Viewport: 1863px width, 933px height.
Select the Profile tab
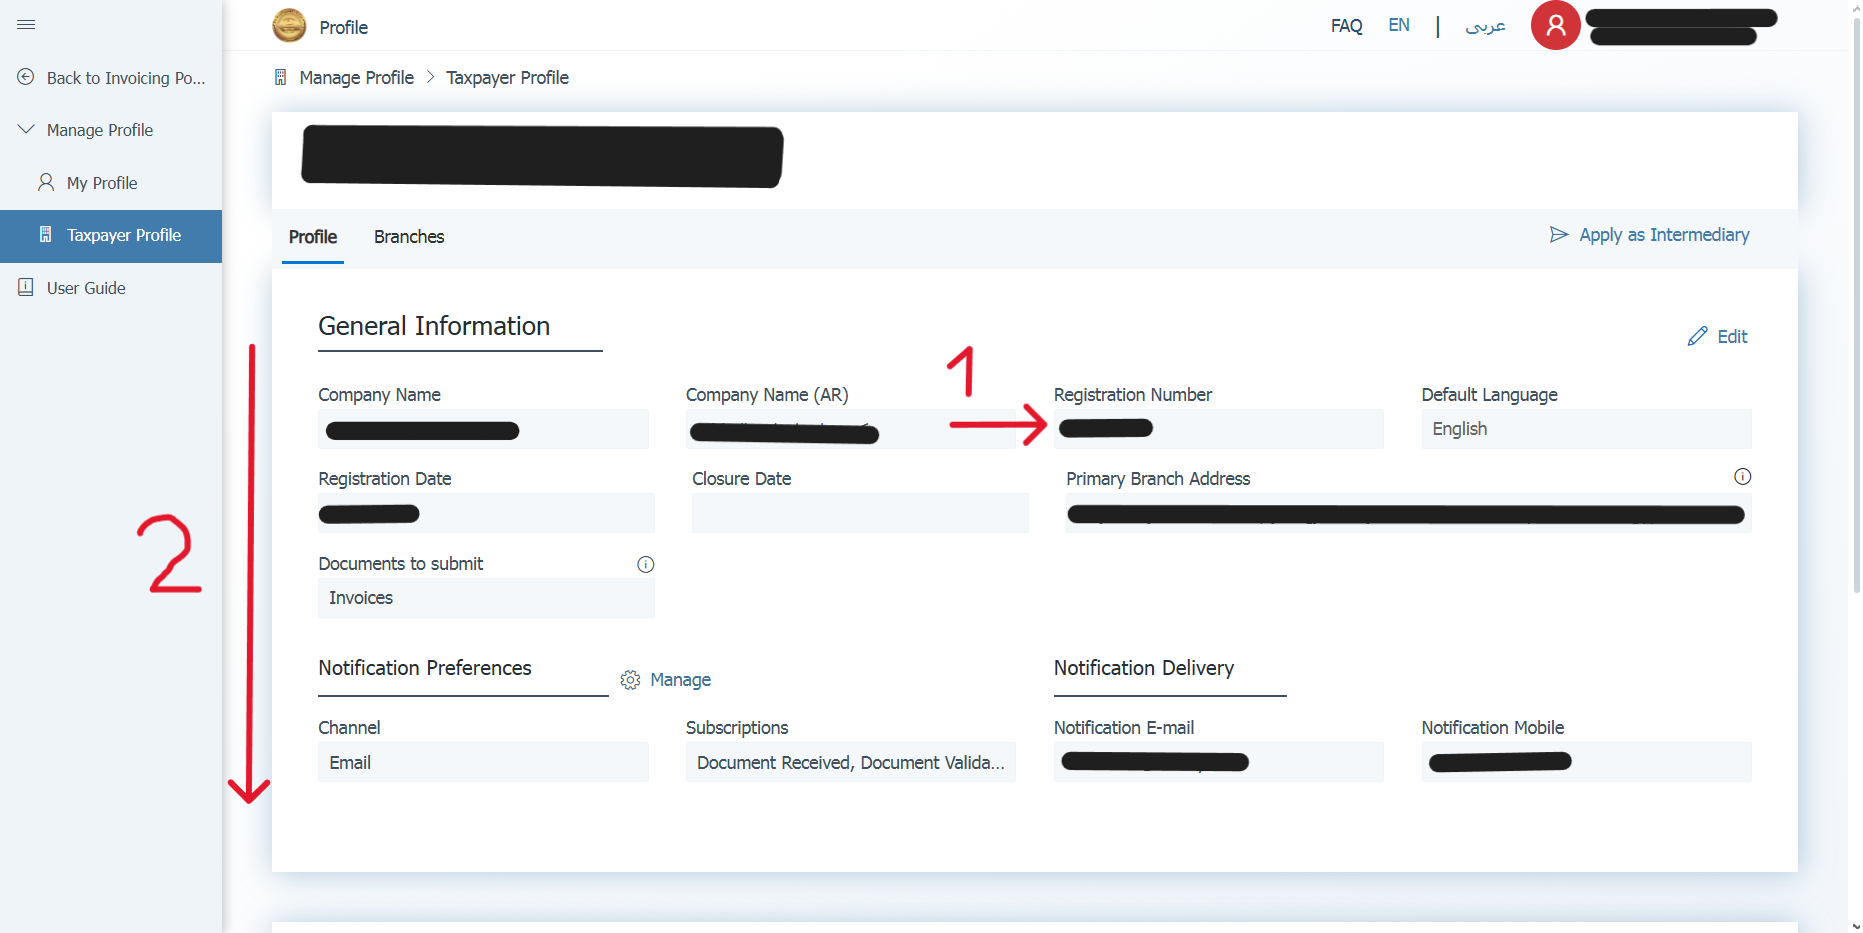pyautogui.click(x=312, y=237)
